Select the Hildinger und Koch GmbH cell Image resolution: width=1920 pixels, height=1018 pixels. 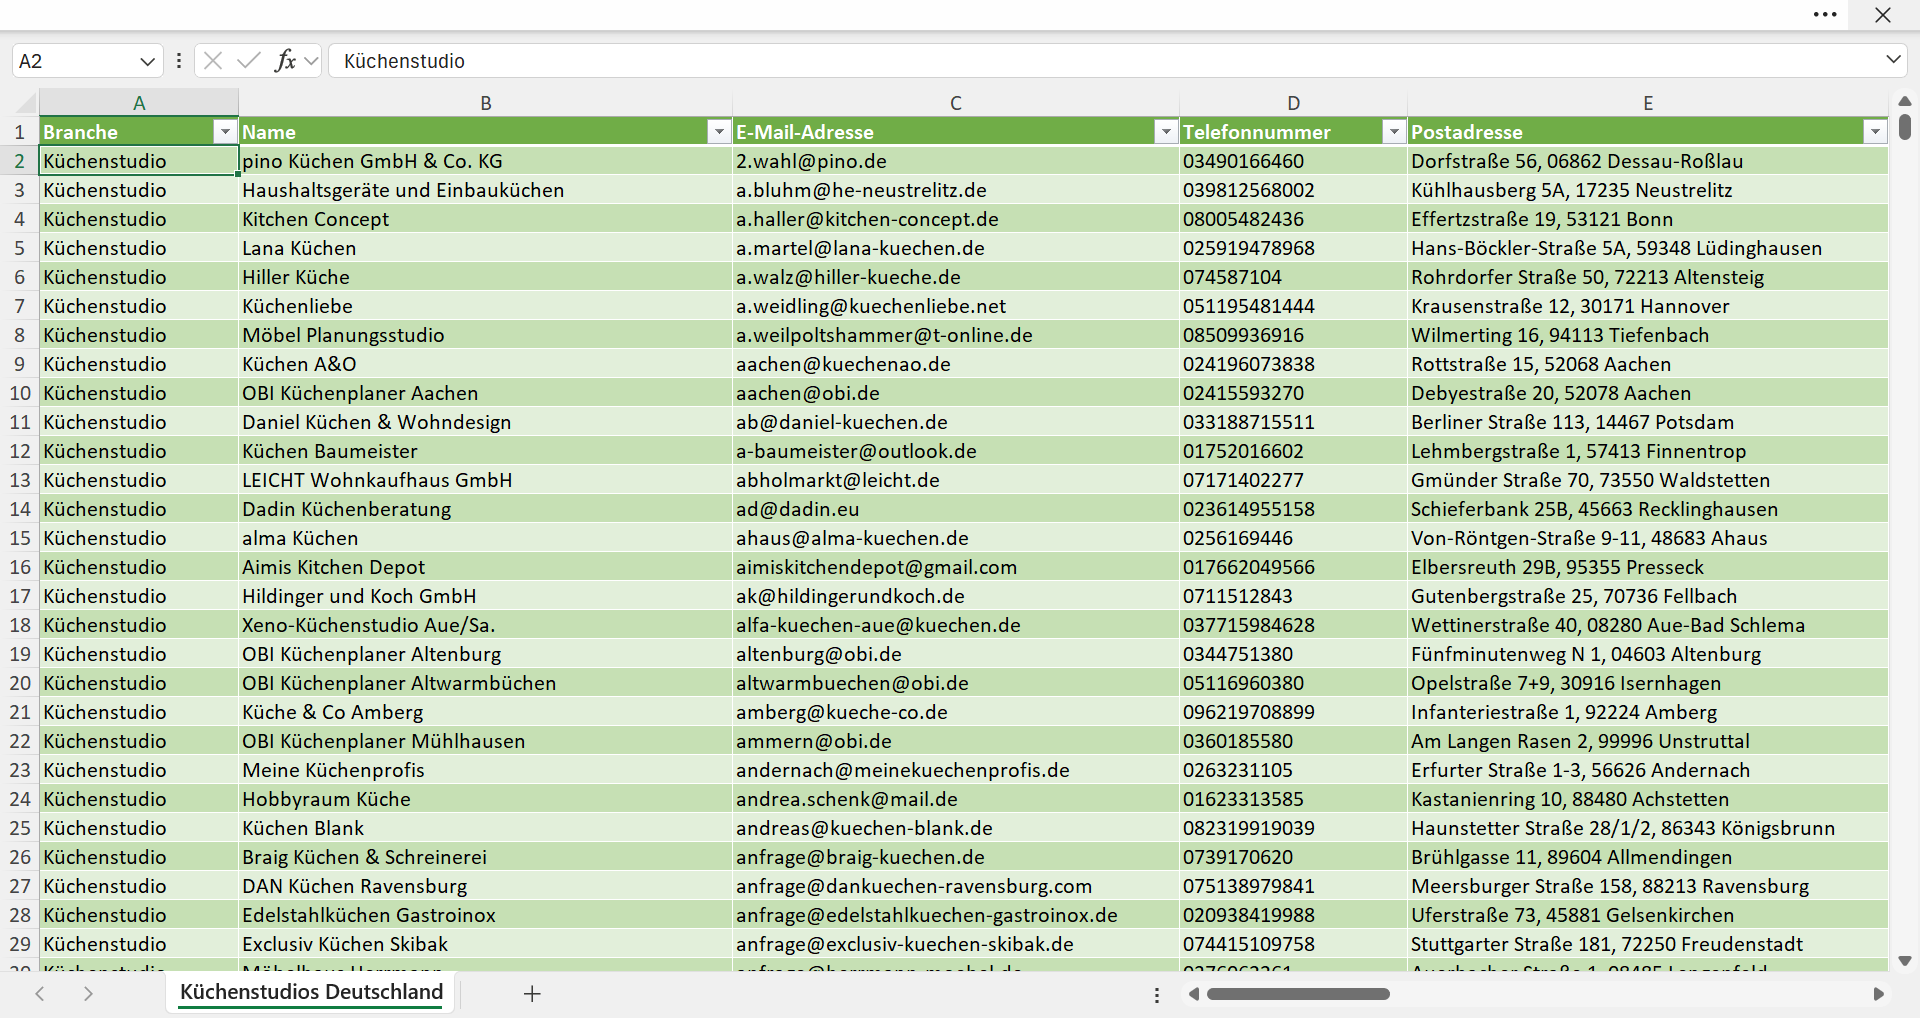point(485,596)
